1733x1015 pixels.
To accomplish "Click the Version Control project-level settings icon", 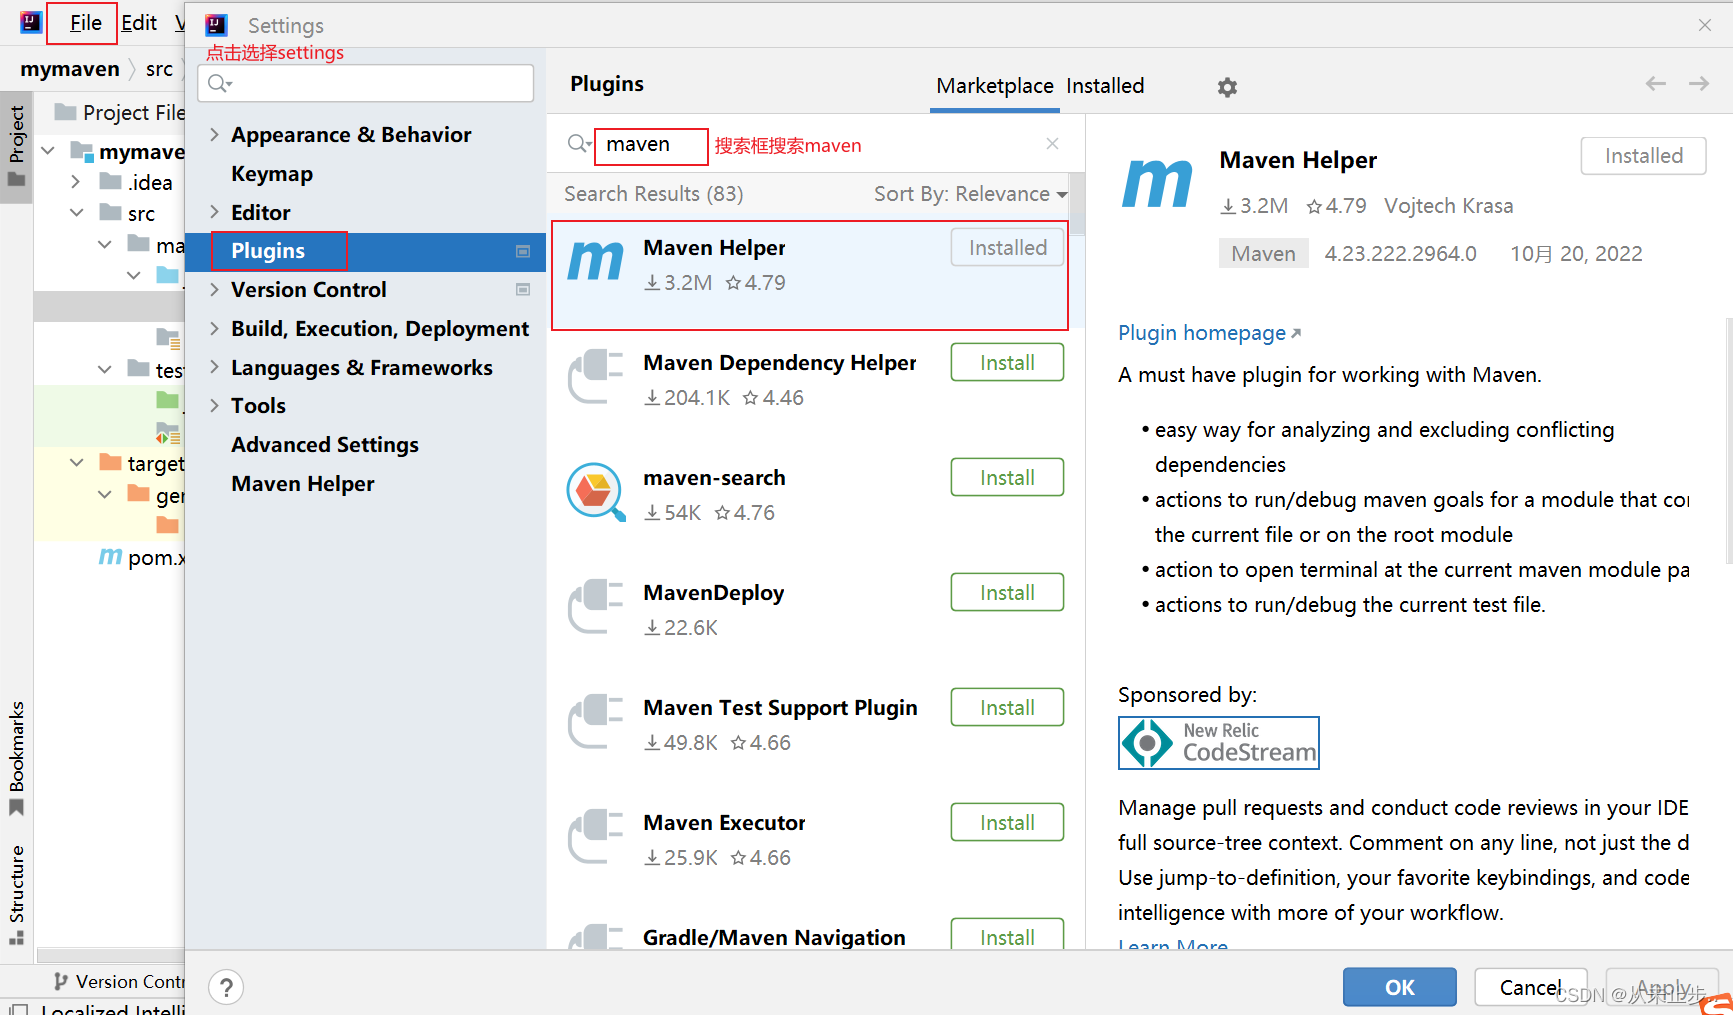I will coord(523,290).
